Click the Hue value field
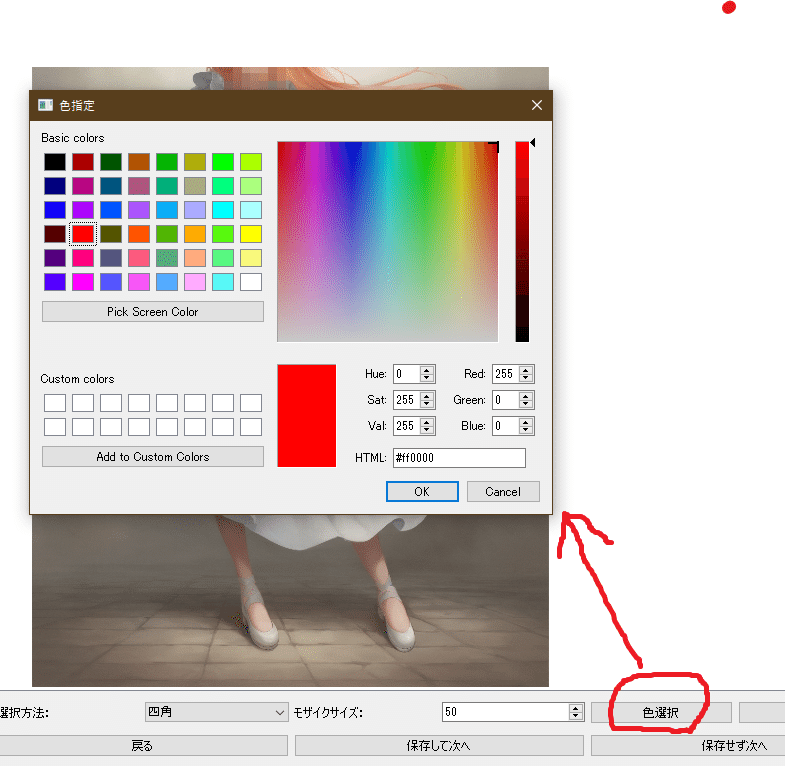 (x=407, y=374)
